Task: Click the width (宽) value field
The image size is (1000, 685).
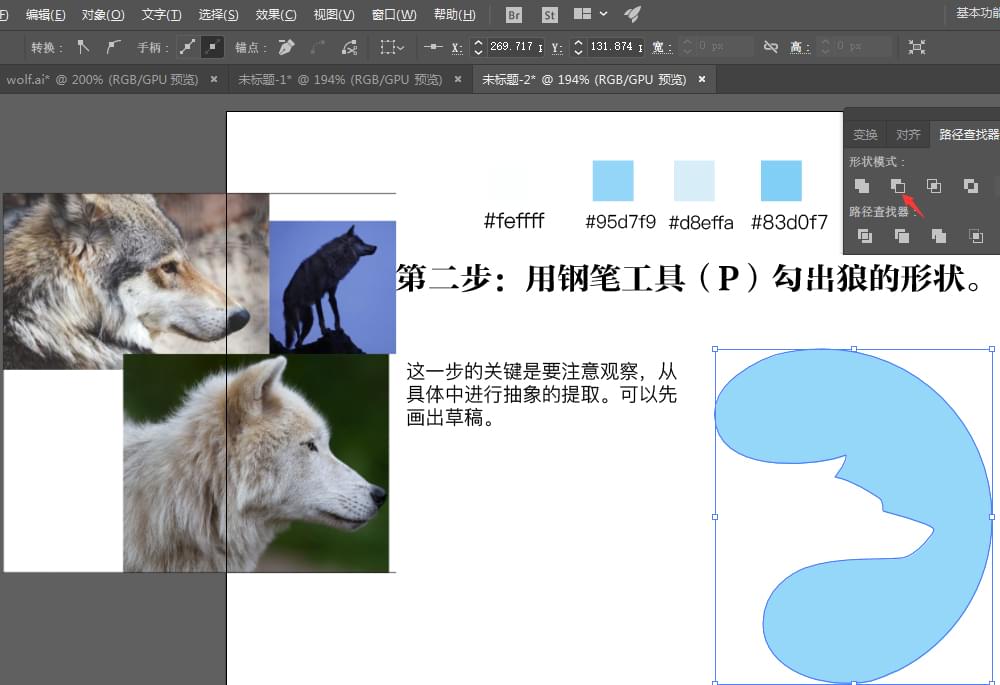Action: (723, 47)
